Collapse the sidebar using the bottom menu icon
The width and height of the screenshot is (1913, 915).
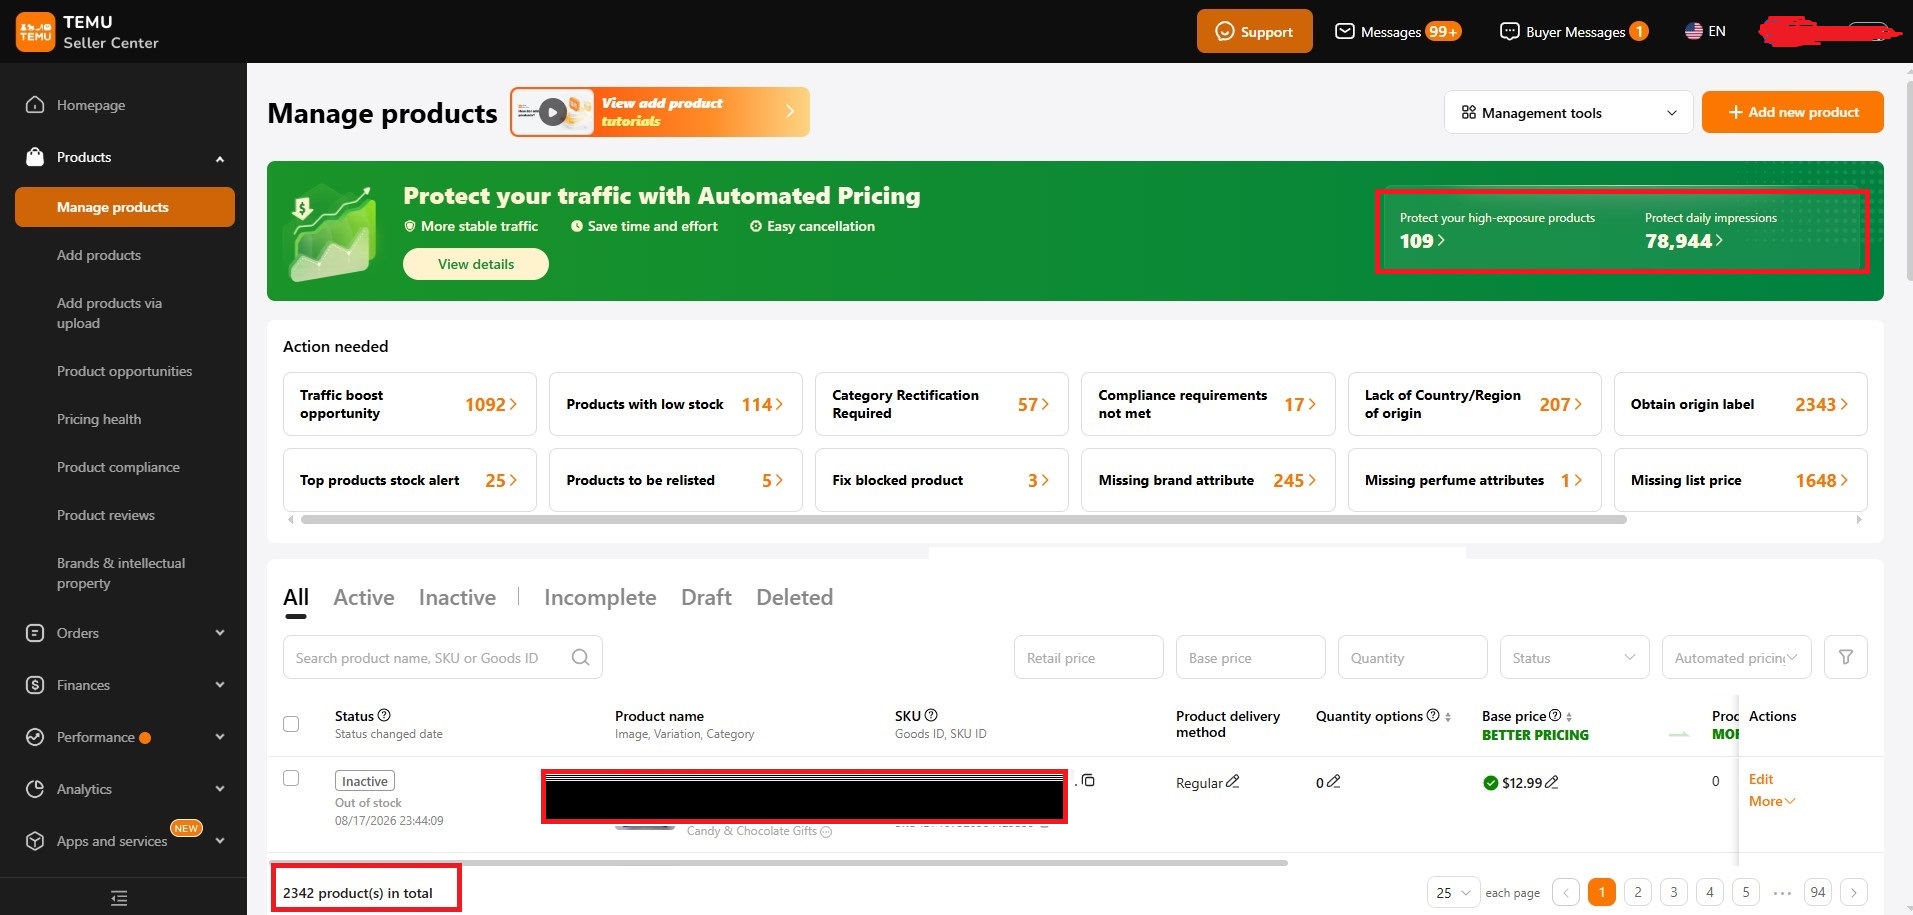tap(119, 898)
